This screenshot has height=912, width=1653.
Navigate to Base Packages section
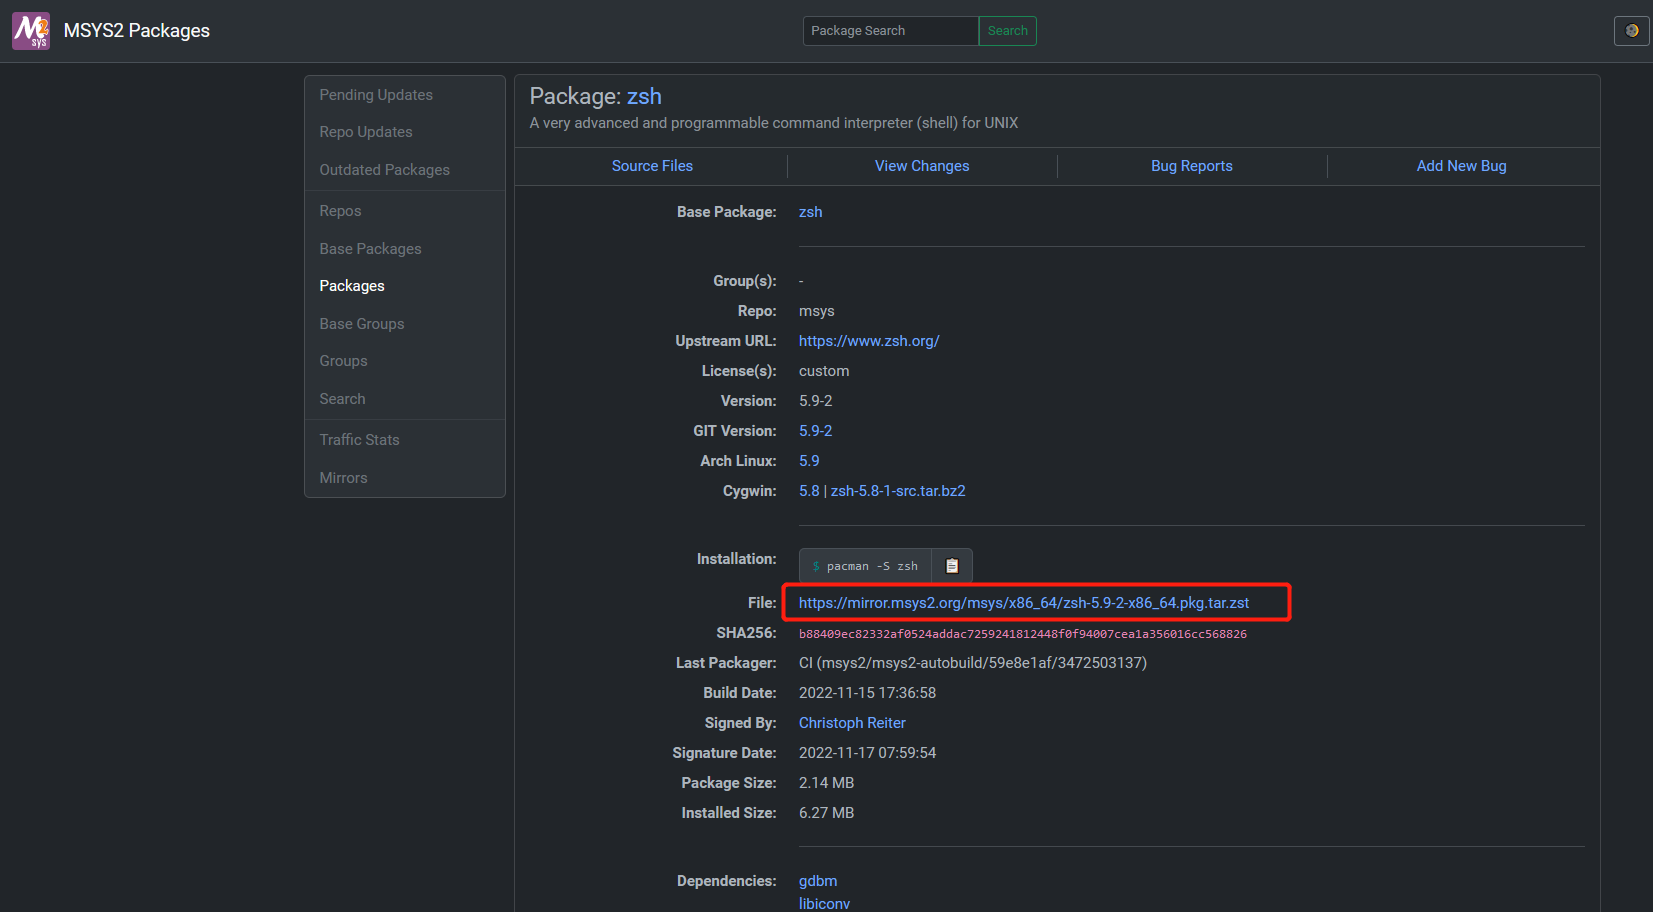point(370,248)
